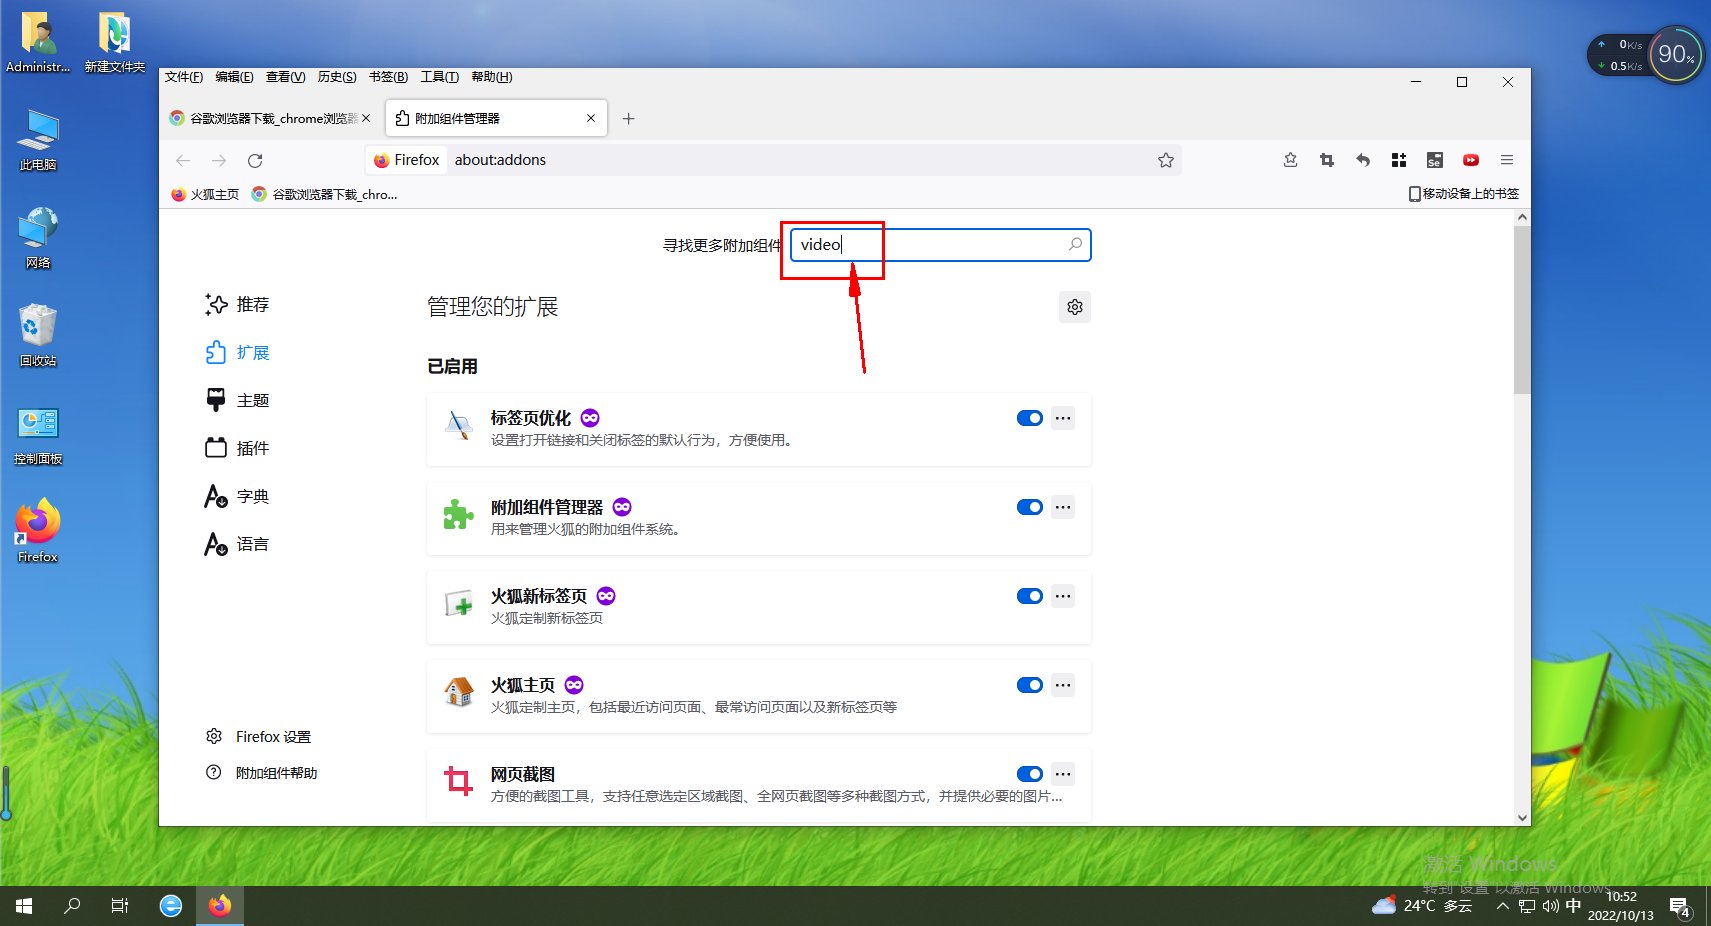The width and height of the screenshot is (1711, 926).
Task: Open Firefox 设置 link
Action: [x=258, y=737]
